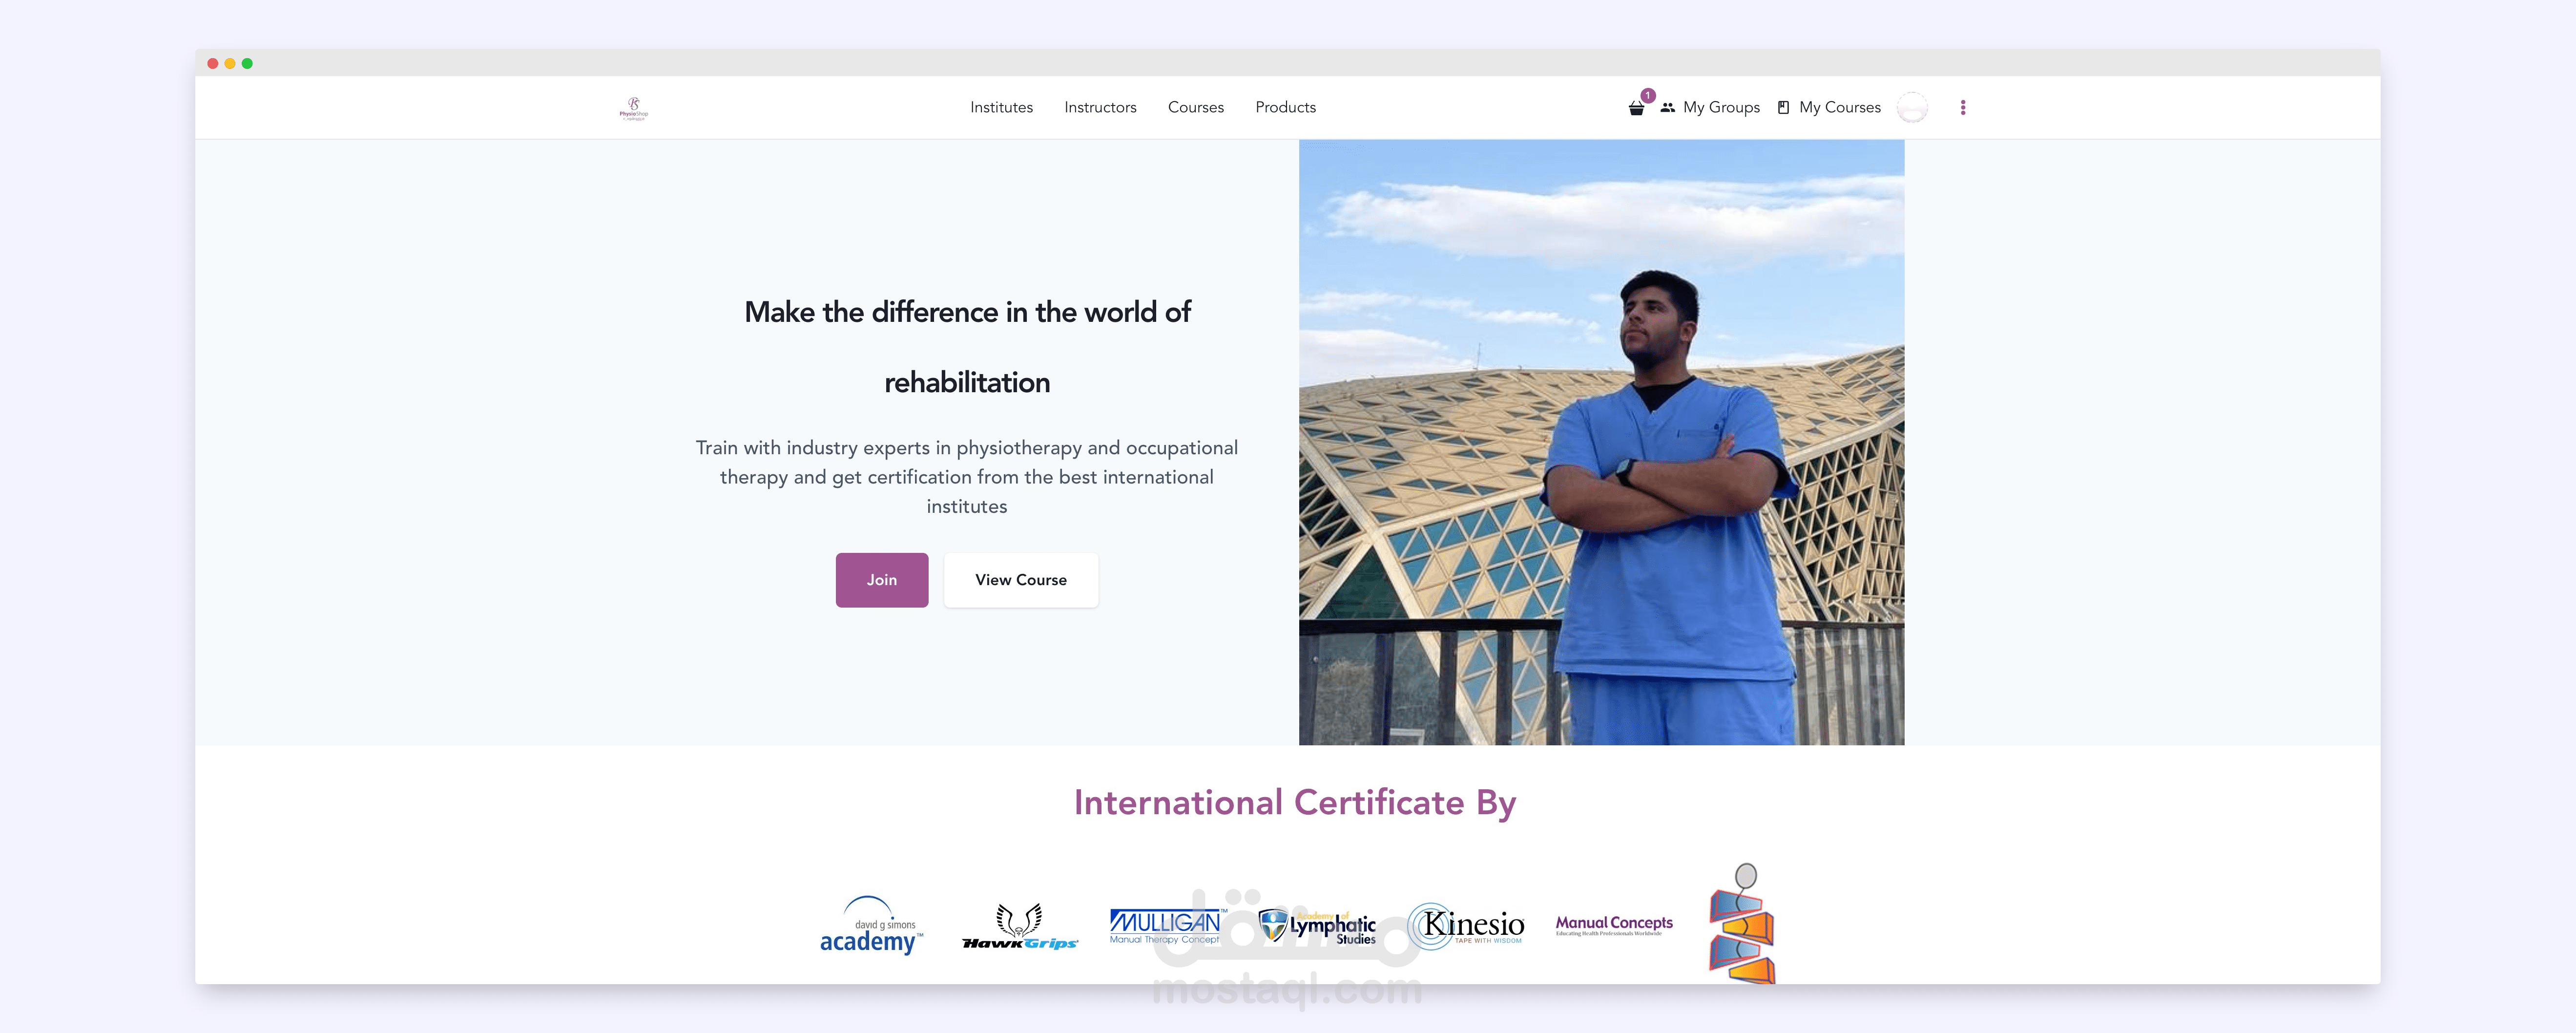
Task: Click the Manual Concepts logo
Action: [1614, 926]
